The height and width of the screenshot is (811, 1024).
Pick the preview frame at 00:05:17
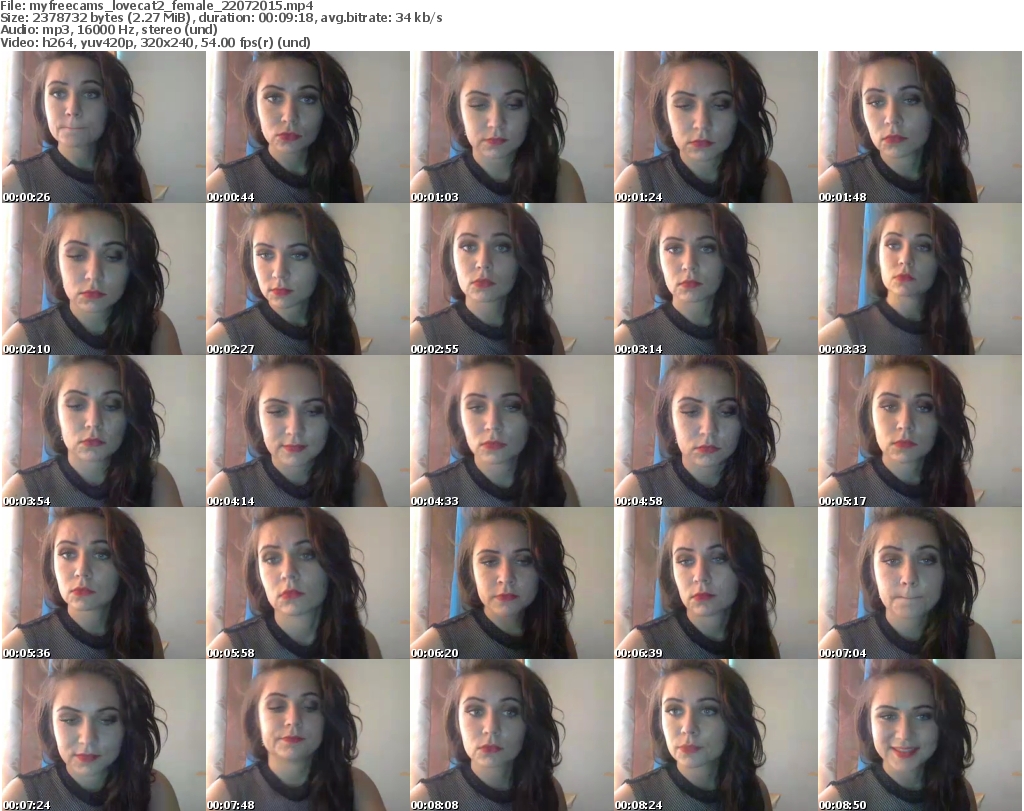tap(920, 432)
